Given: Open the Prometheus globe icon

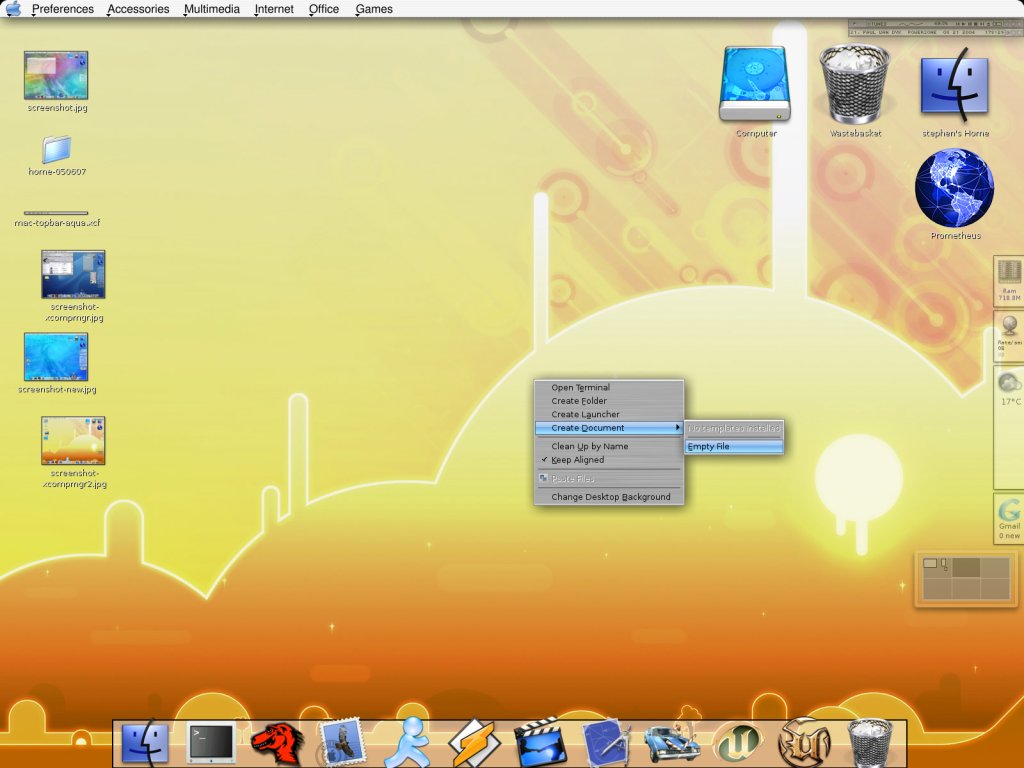Looking at the screenshot, I should [954, 188].
